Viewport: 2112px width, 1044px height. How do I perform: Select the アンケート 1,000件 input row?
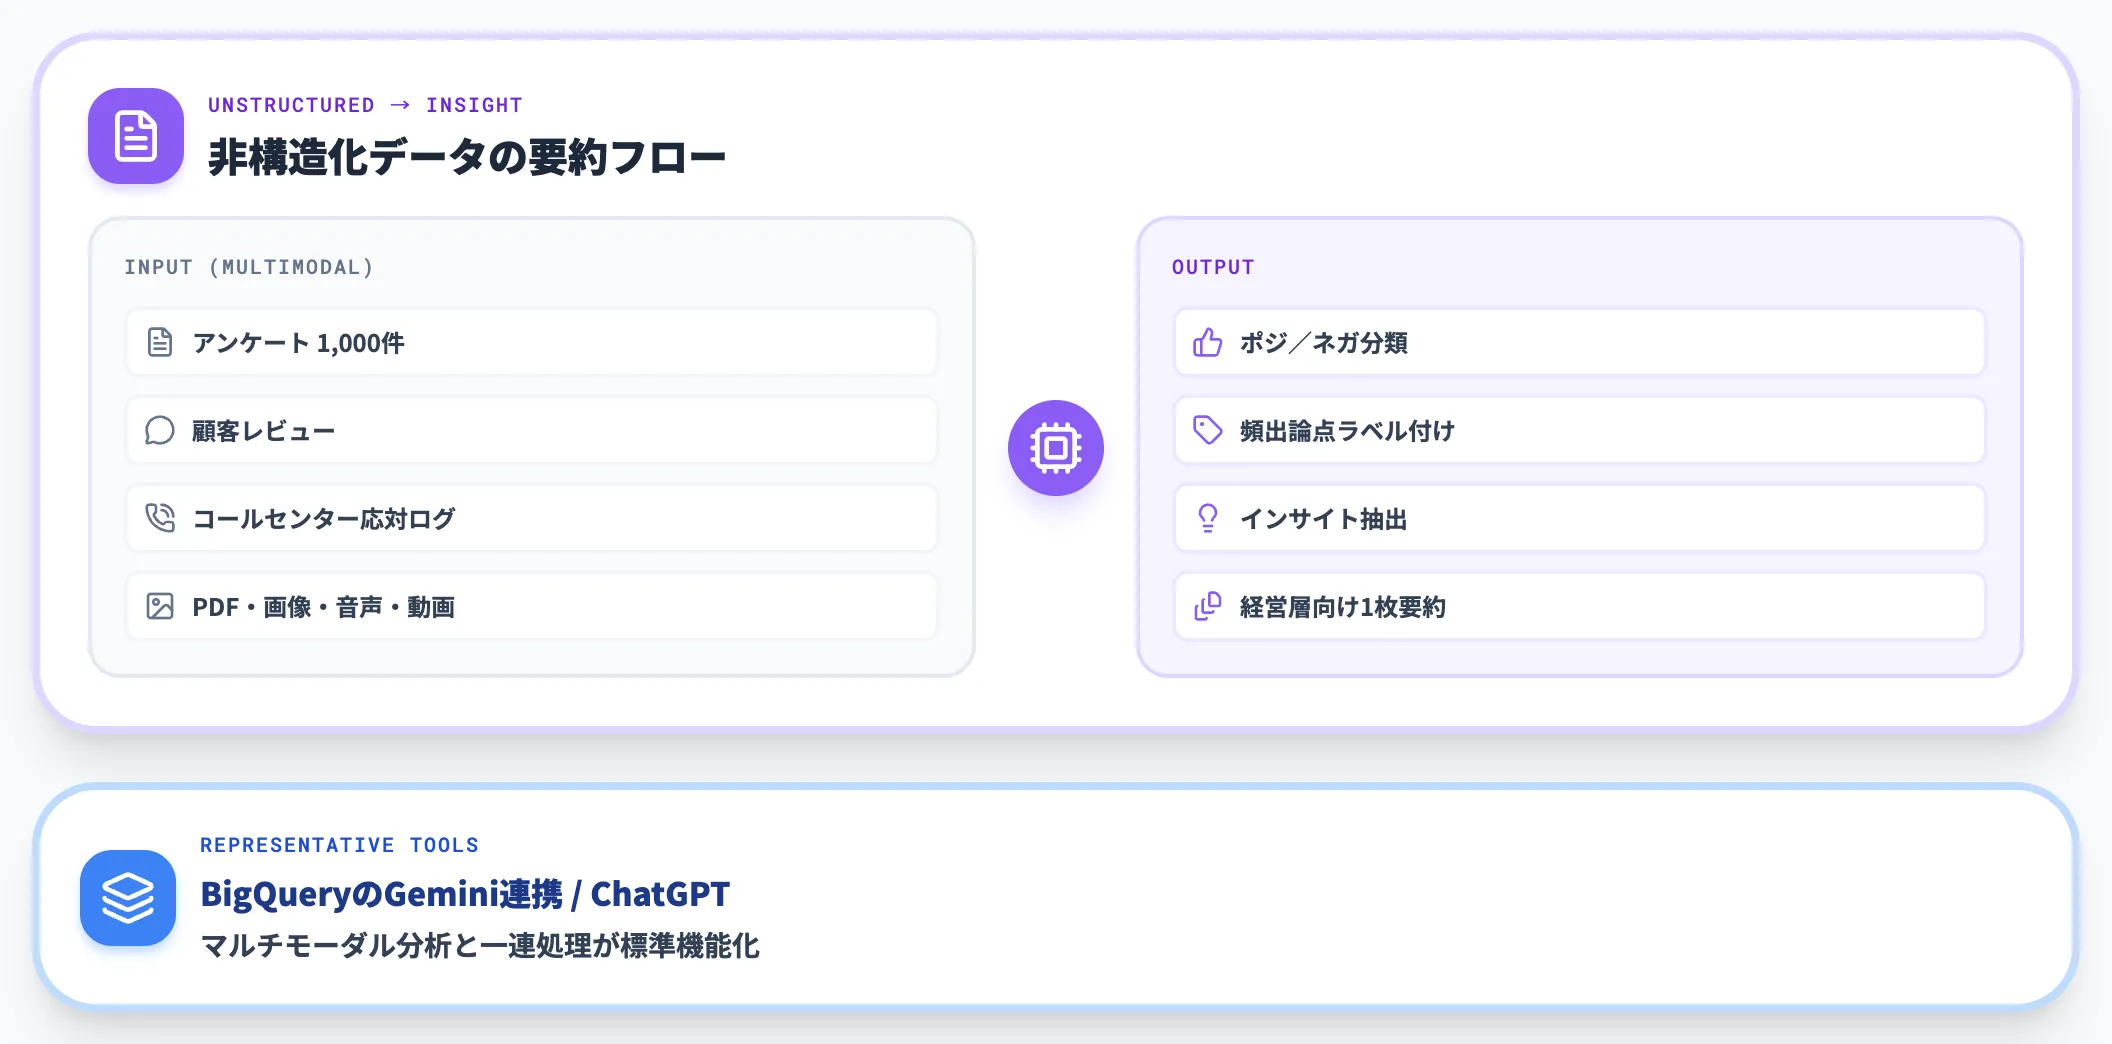pyautogui.click(x=532, y=342)
